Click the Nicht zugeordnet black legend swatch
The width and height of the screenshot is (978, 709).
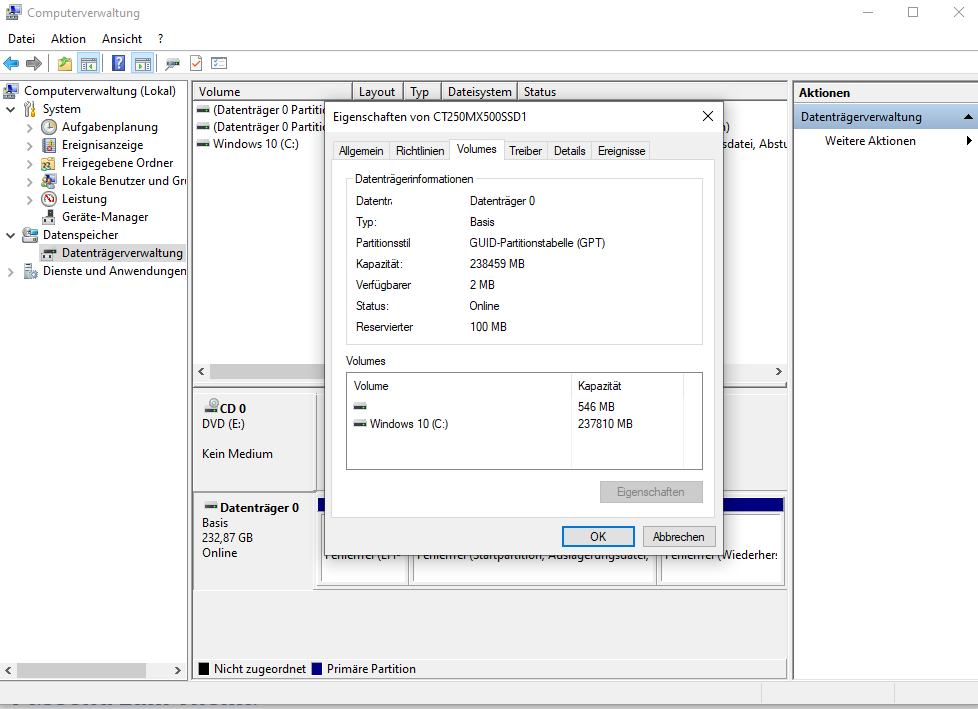pyautogui.click(x=203, y=669)
